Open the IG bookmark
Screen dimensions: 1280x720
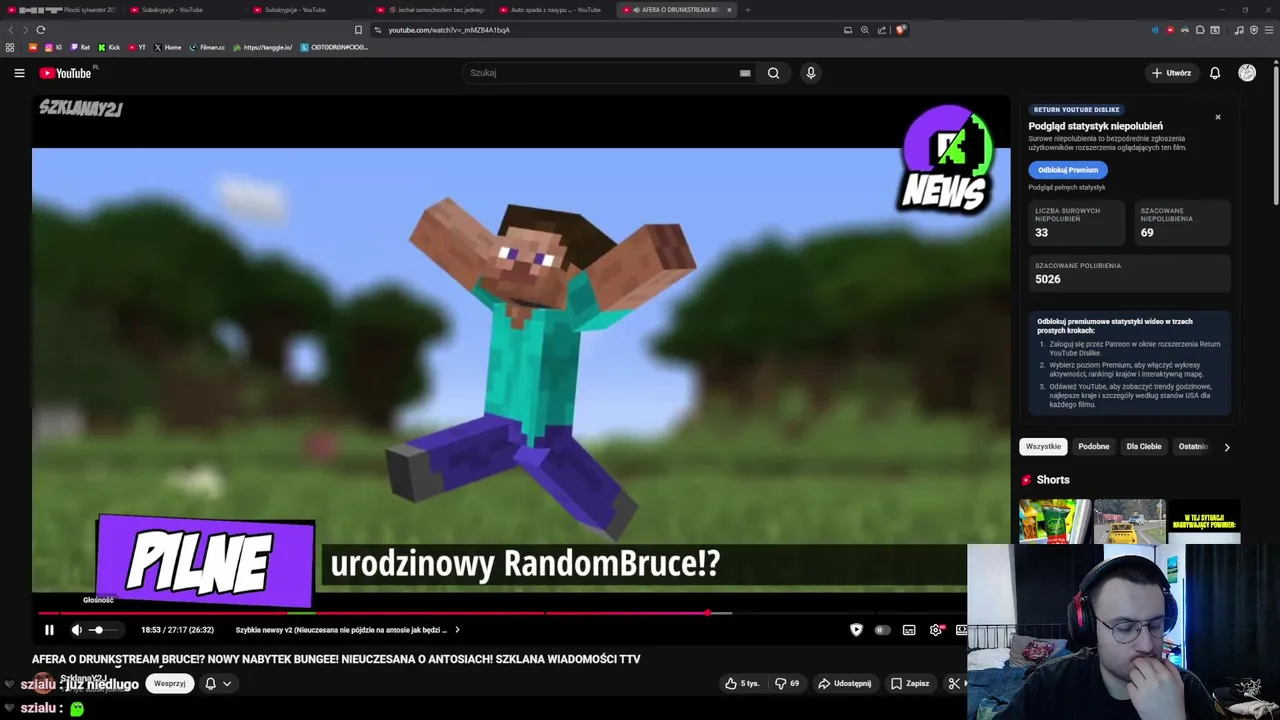[x=54, y=47]
